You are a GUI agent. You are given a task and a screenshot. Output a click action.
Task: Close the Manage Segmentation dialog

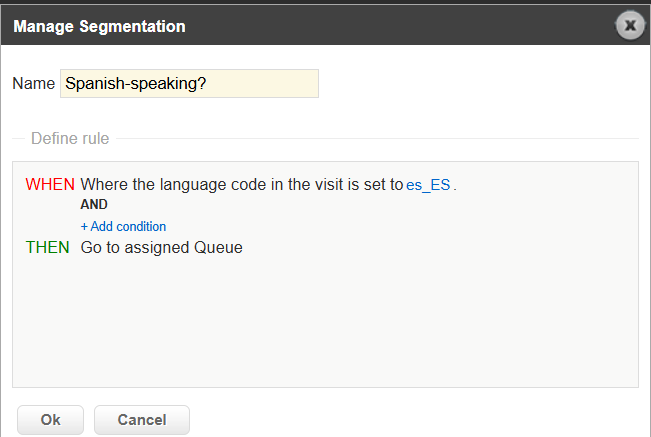coord(629,26)
